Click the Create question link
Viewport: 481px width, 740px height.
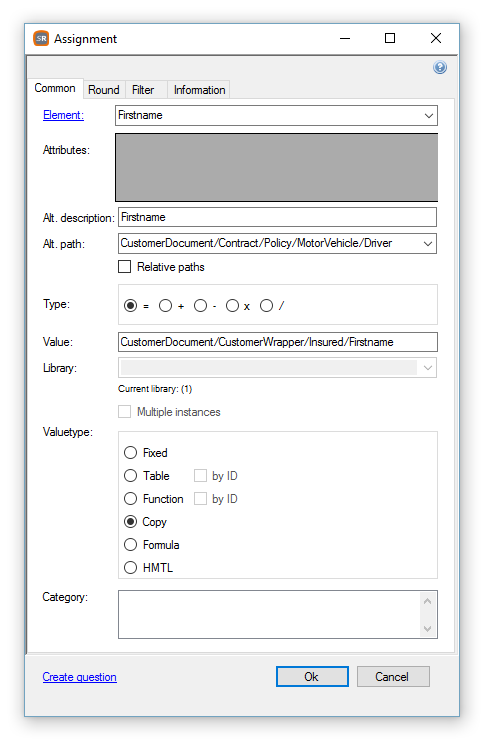[x=79, y=677]
